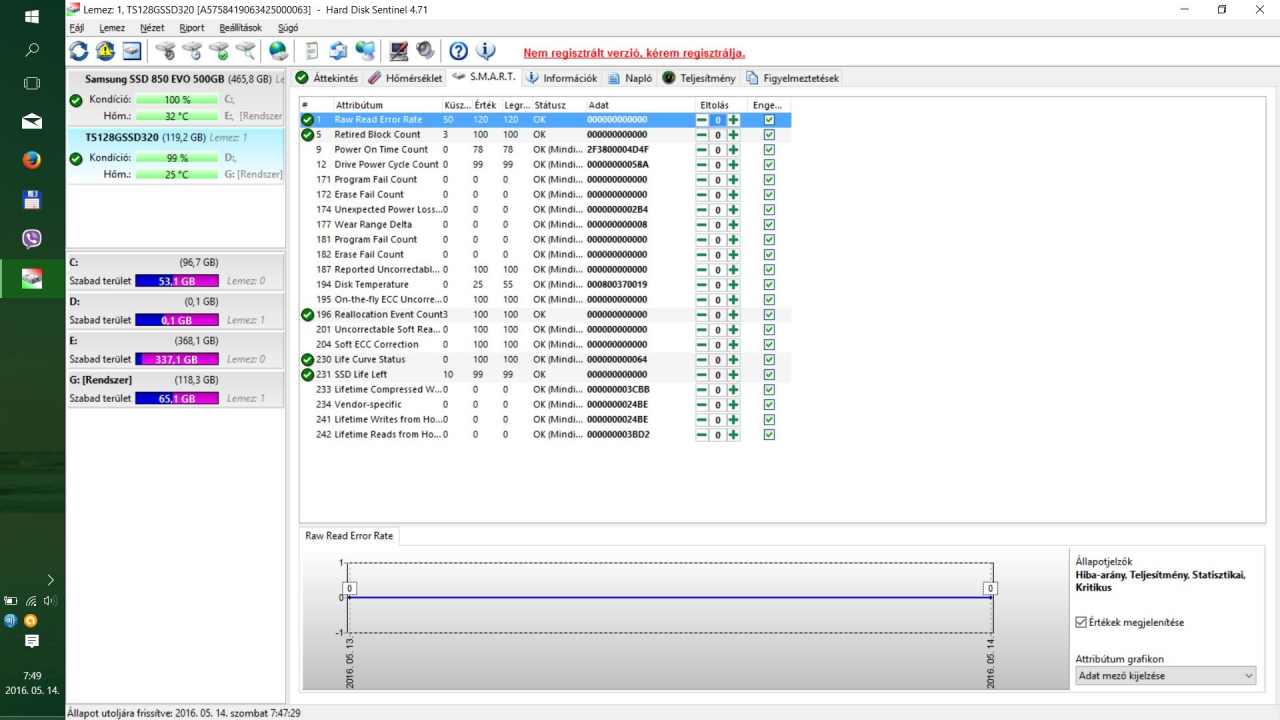Open Attribútum grafikon dropdown
The width and height of the screenshot is (1280, 720).
click(1166, 676)
